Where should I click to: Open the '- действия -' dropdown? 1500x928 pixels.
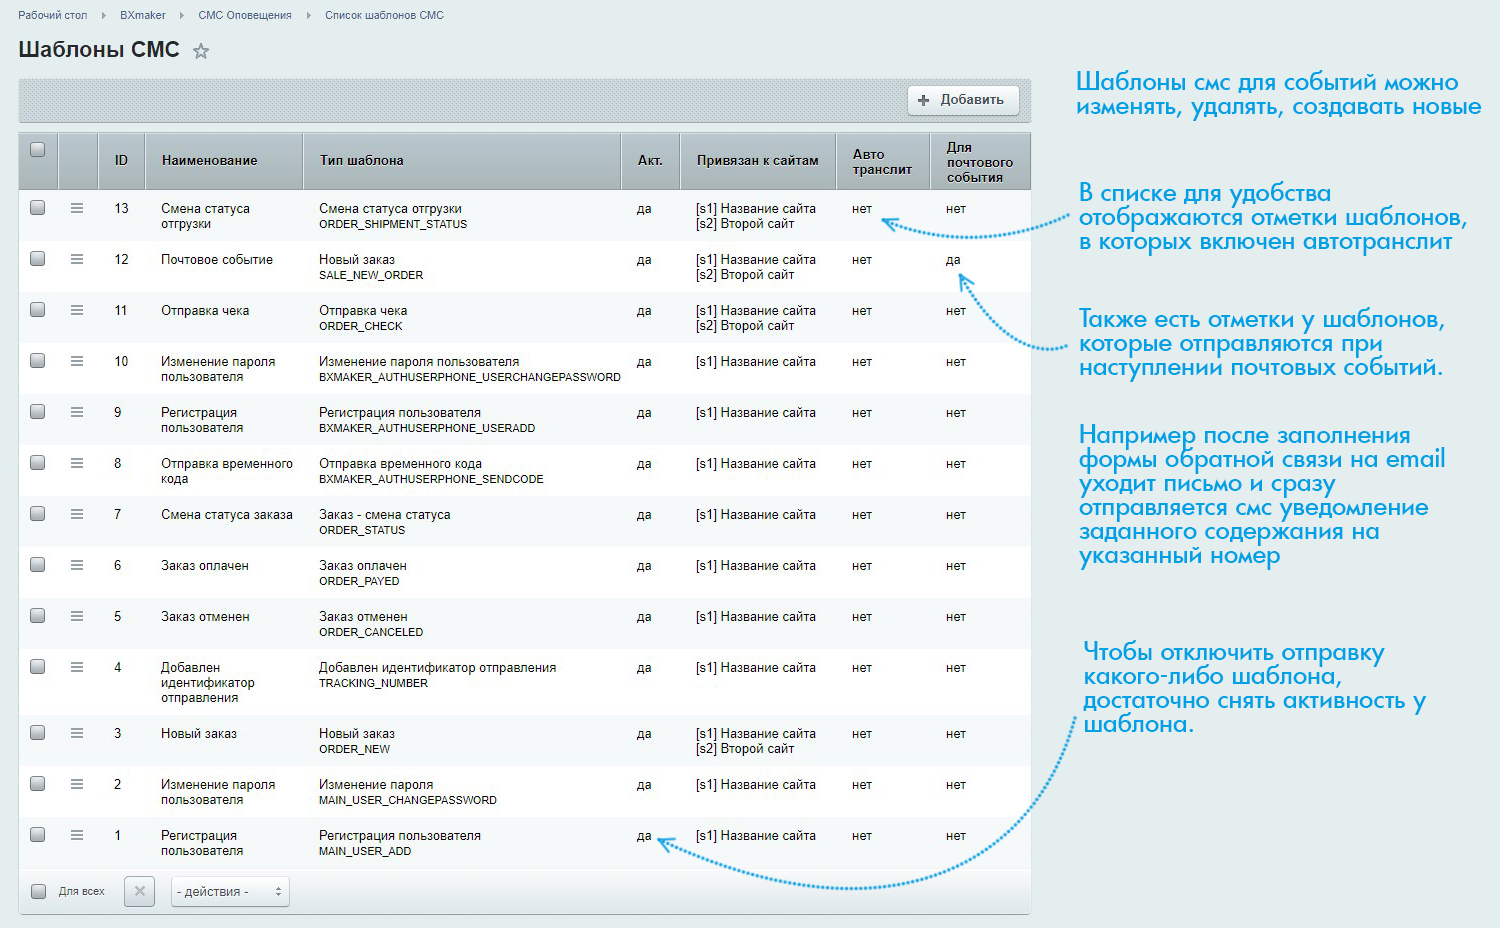[230, 891]
